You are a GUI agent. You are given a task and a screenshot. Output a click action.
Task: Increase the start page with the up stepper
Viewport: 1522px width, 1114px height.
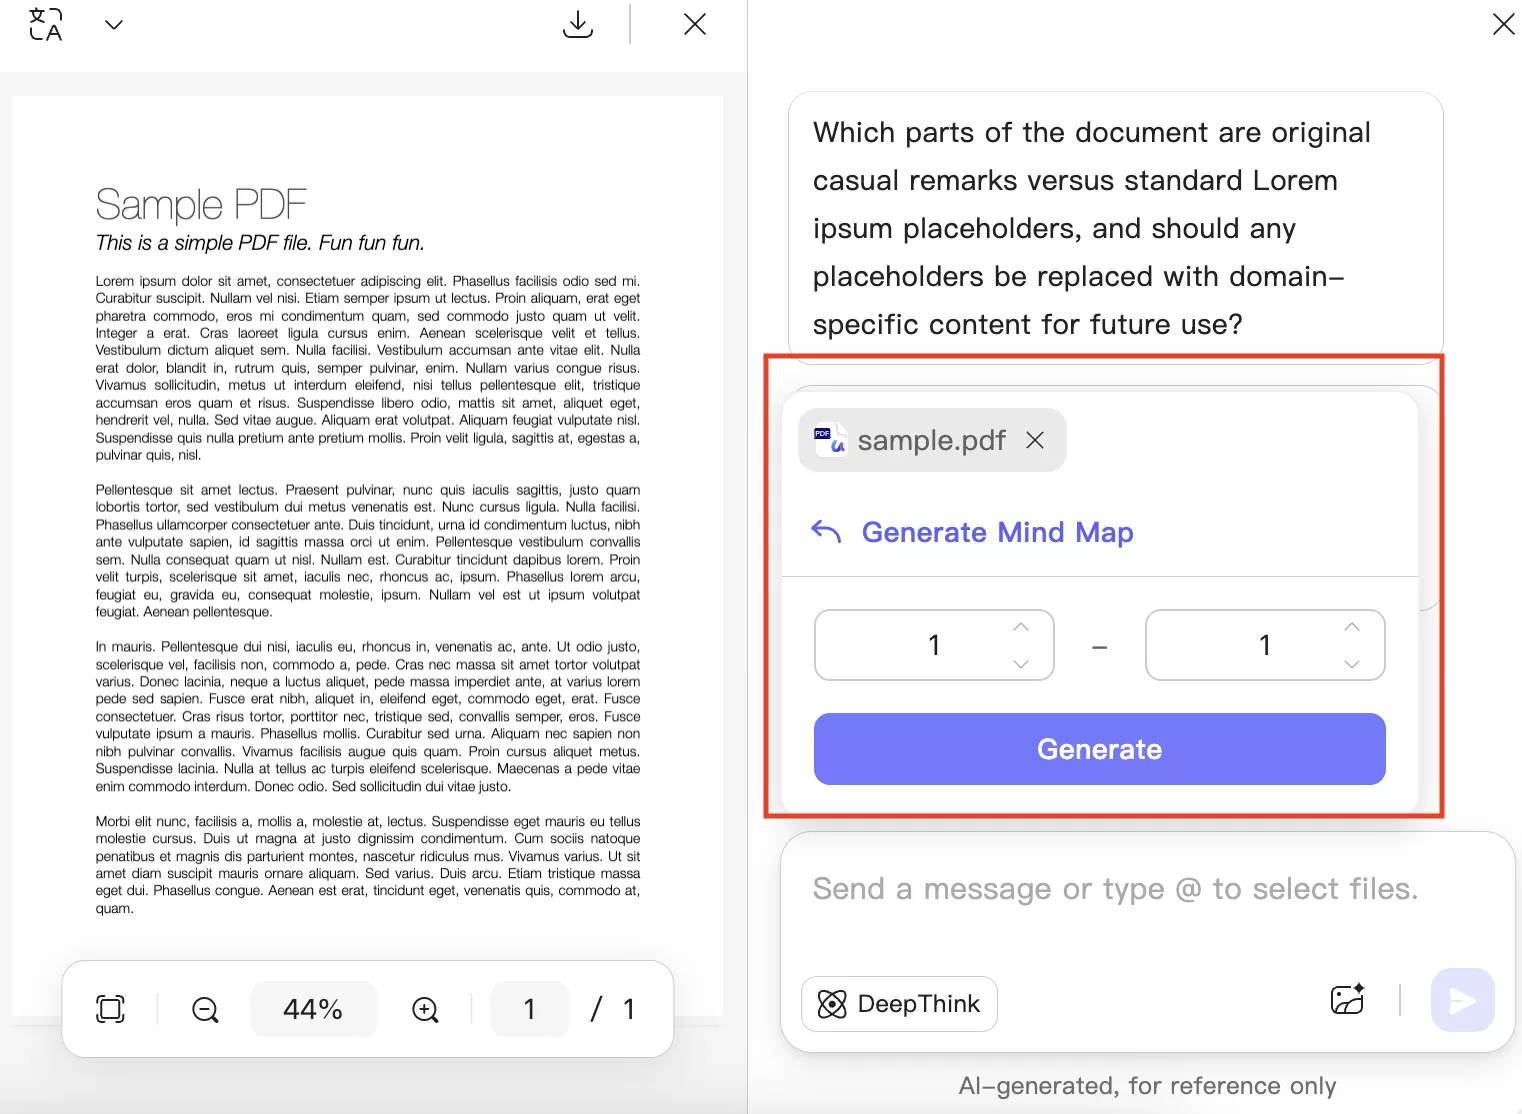pyautogui.click(x=1020, y=627)
